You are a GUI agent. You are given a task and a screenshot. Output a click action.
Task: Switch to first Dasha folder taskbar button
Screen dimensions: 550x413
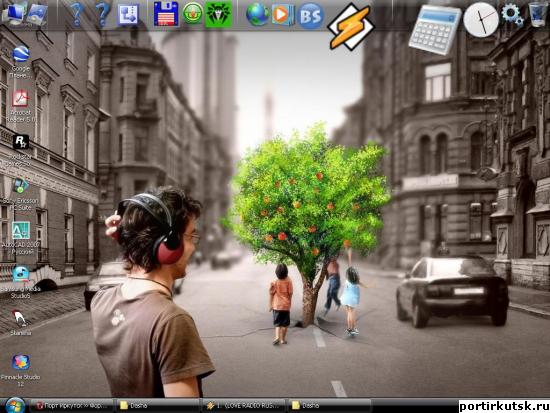pos(157,406)
